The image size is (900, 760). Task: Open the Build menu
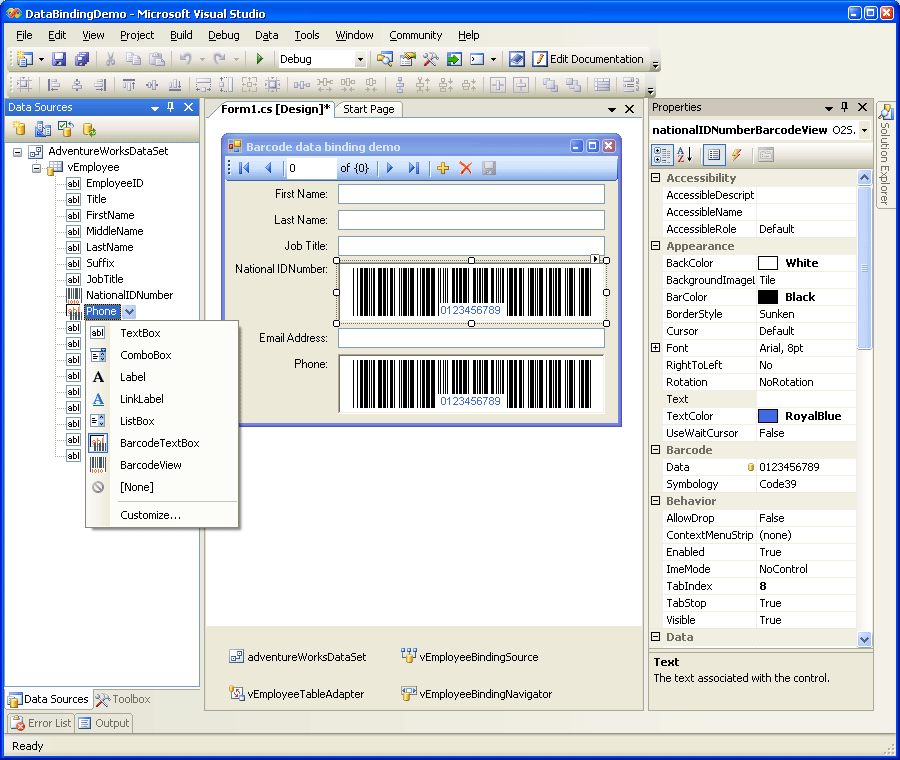[181, 35]
